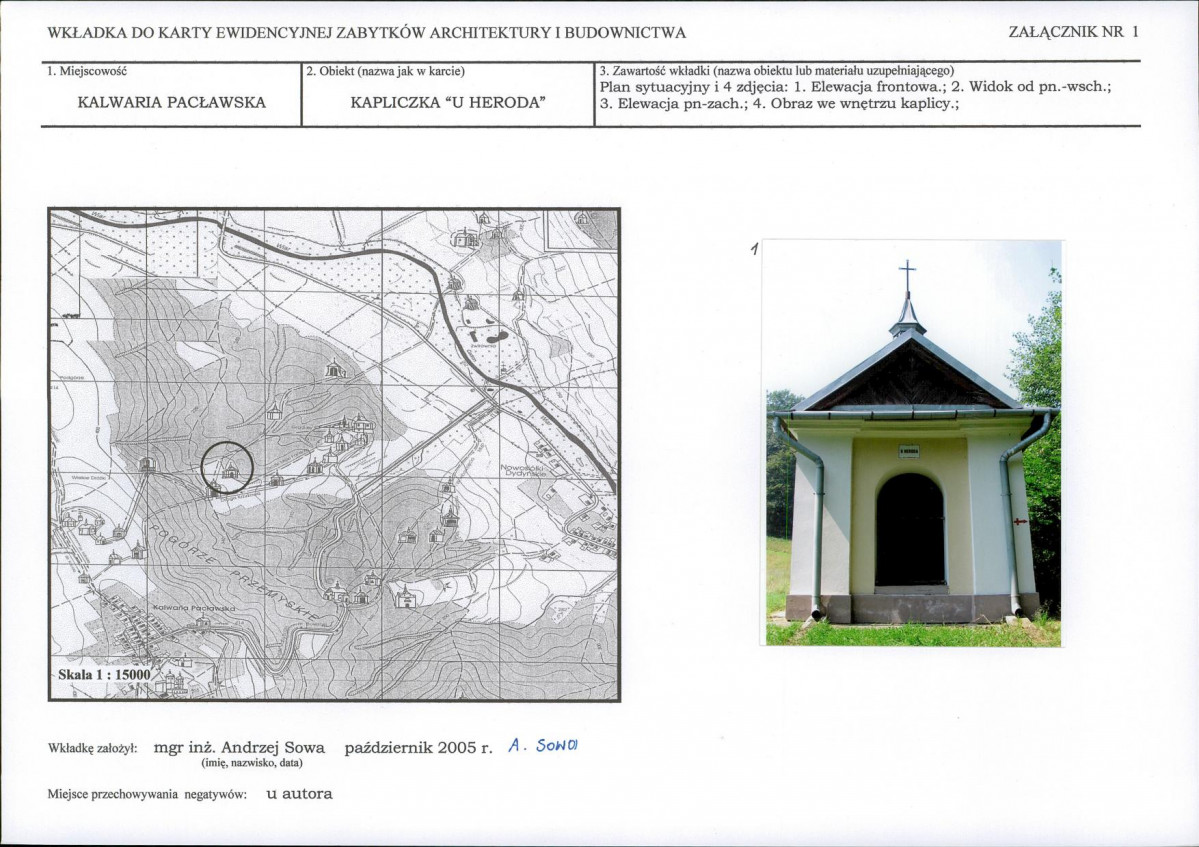Click the red cross mark on chapel wall
The height and width of the screenshot is (847, 1199).
(x=1019, y=521)
